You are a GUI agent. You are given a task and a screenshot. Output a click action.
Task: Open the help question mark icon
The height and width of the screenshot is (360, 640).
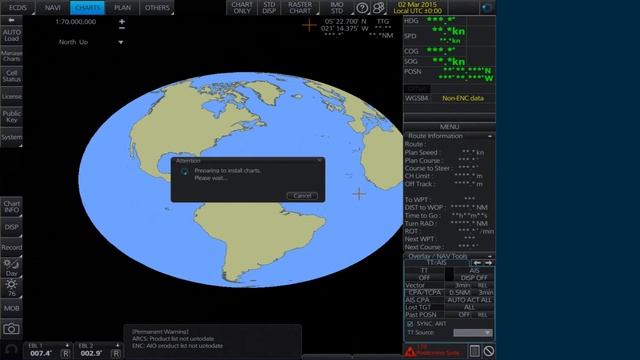[362, 8]
